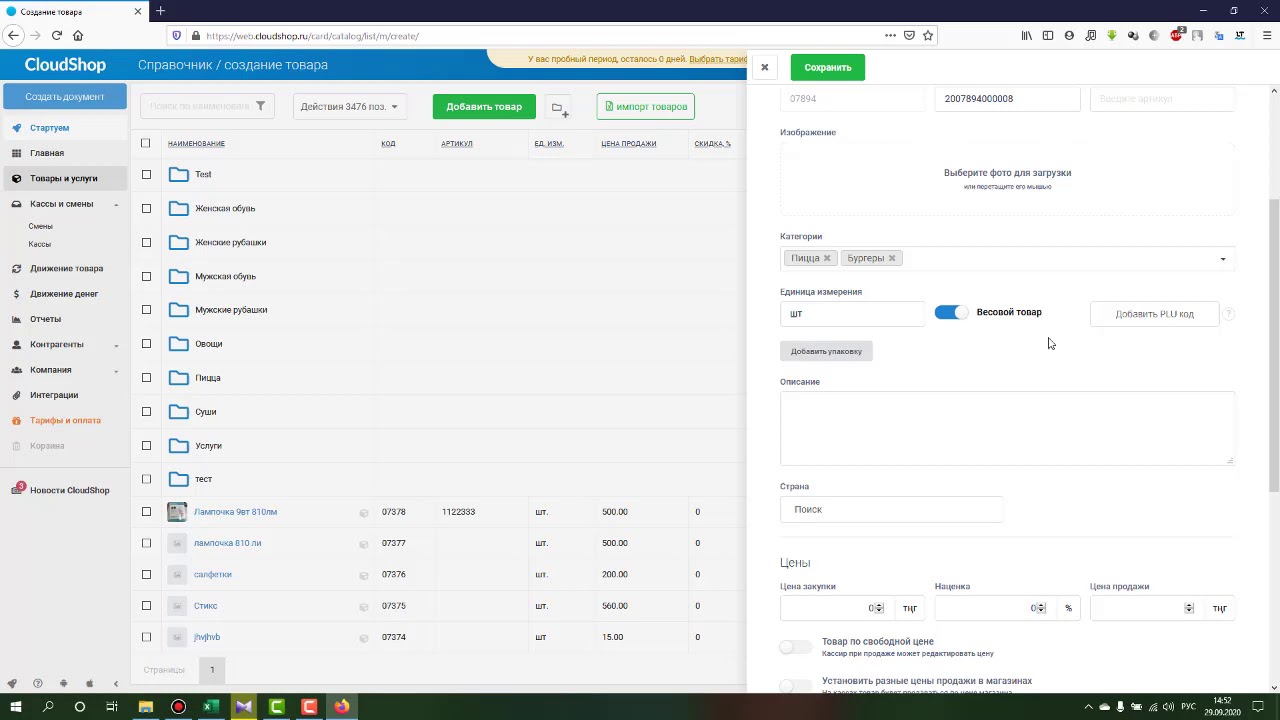Click the help question mark icon in sidebar footer

point(37,684)
